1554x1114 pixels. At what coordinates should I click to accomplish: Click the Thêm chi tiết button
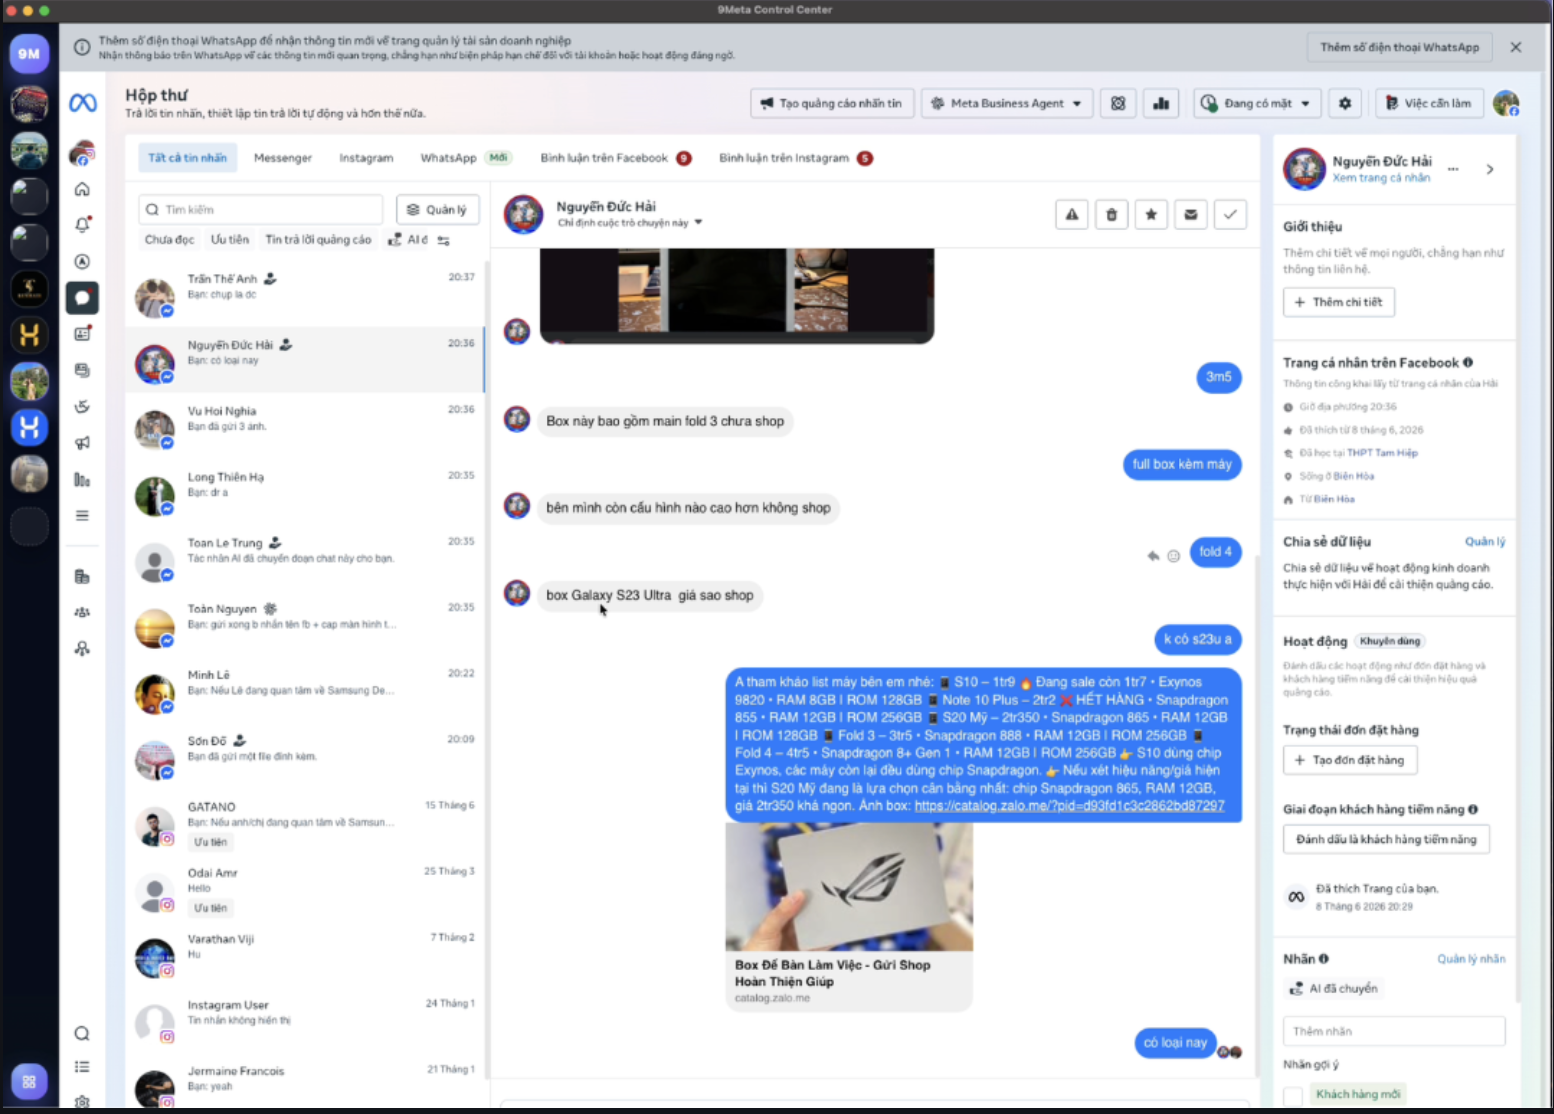1338,302
